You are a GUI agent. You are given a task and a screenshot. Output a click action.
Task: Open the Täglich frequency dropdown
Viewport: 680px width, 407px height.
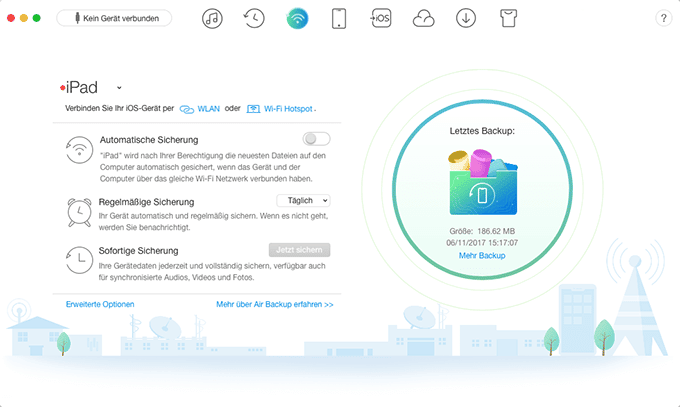coord(304,200)
